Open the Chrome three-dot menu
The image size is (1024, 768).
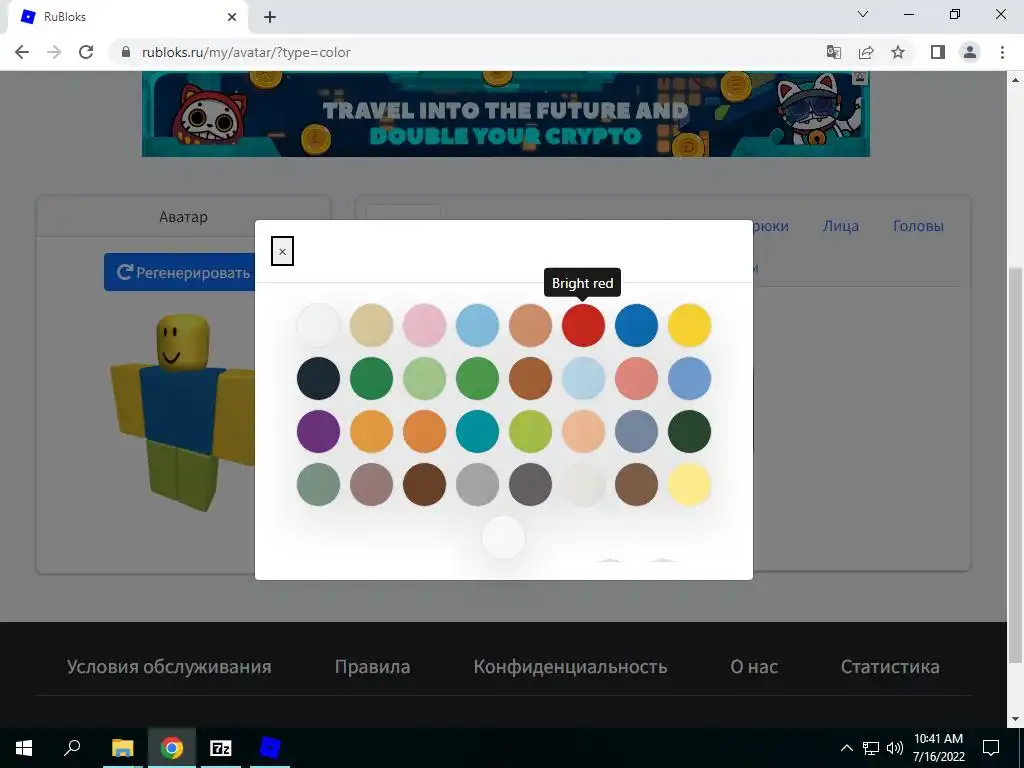[1002, 52]
